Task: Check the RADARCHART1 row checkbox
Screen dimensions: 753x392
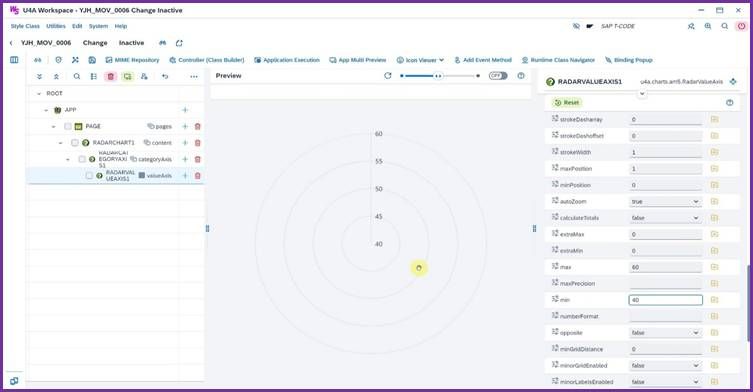Action: [74, 143]
